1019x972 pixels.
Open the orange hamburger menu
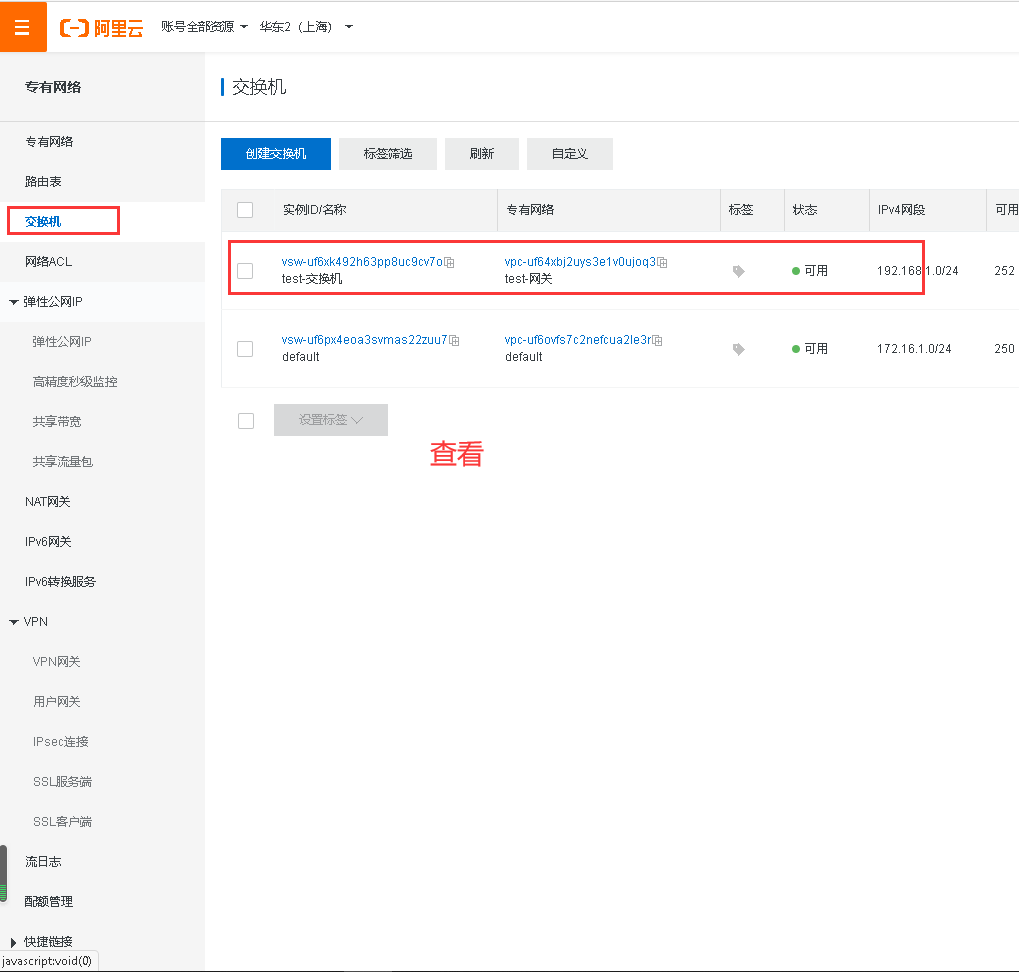point(23,27)
